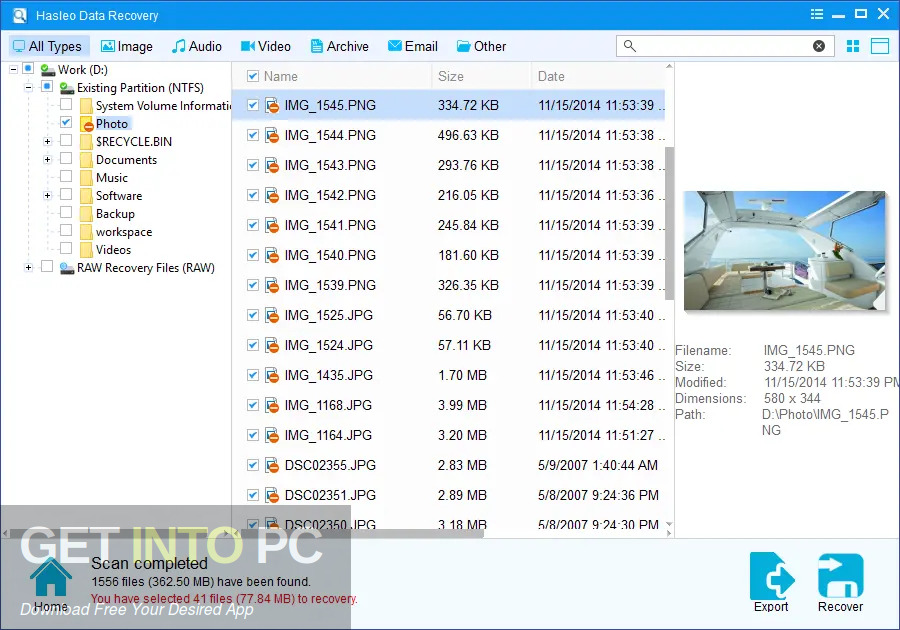Open the title bar menu icon
This screenshot has width=900, height=630.
(817, 14)
